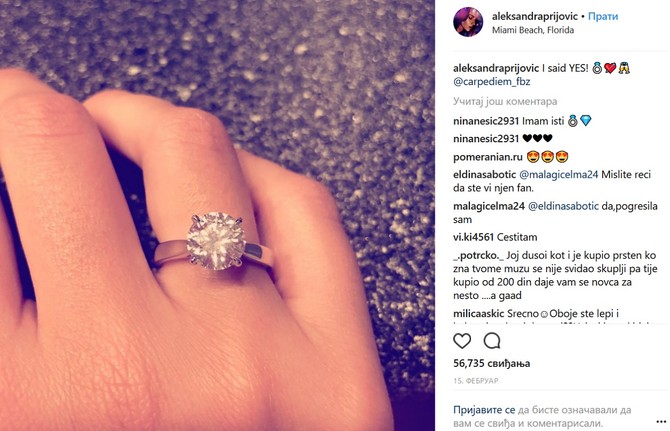Image resolution: width=670 pixels, height=431 pixels.
Task: Open pomeranian.ru commenter profile
Action: coord(488,157)
